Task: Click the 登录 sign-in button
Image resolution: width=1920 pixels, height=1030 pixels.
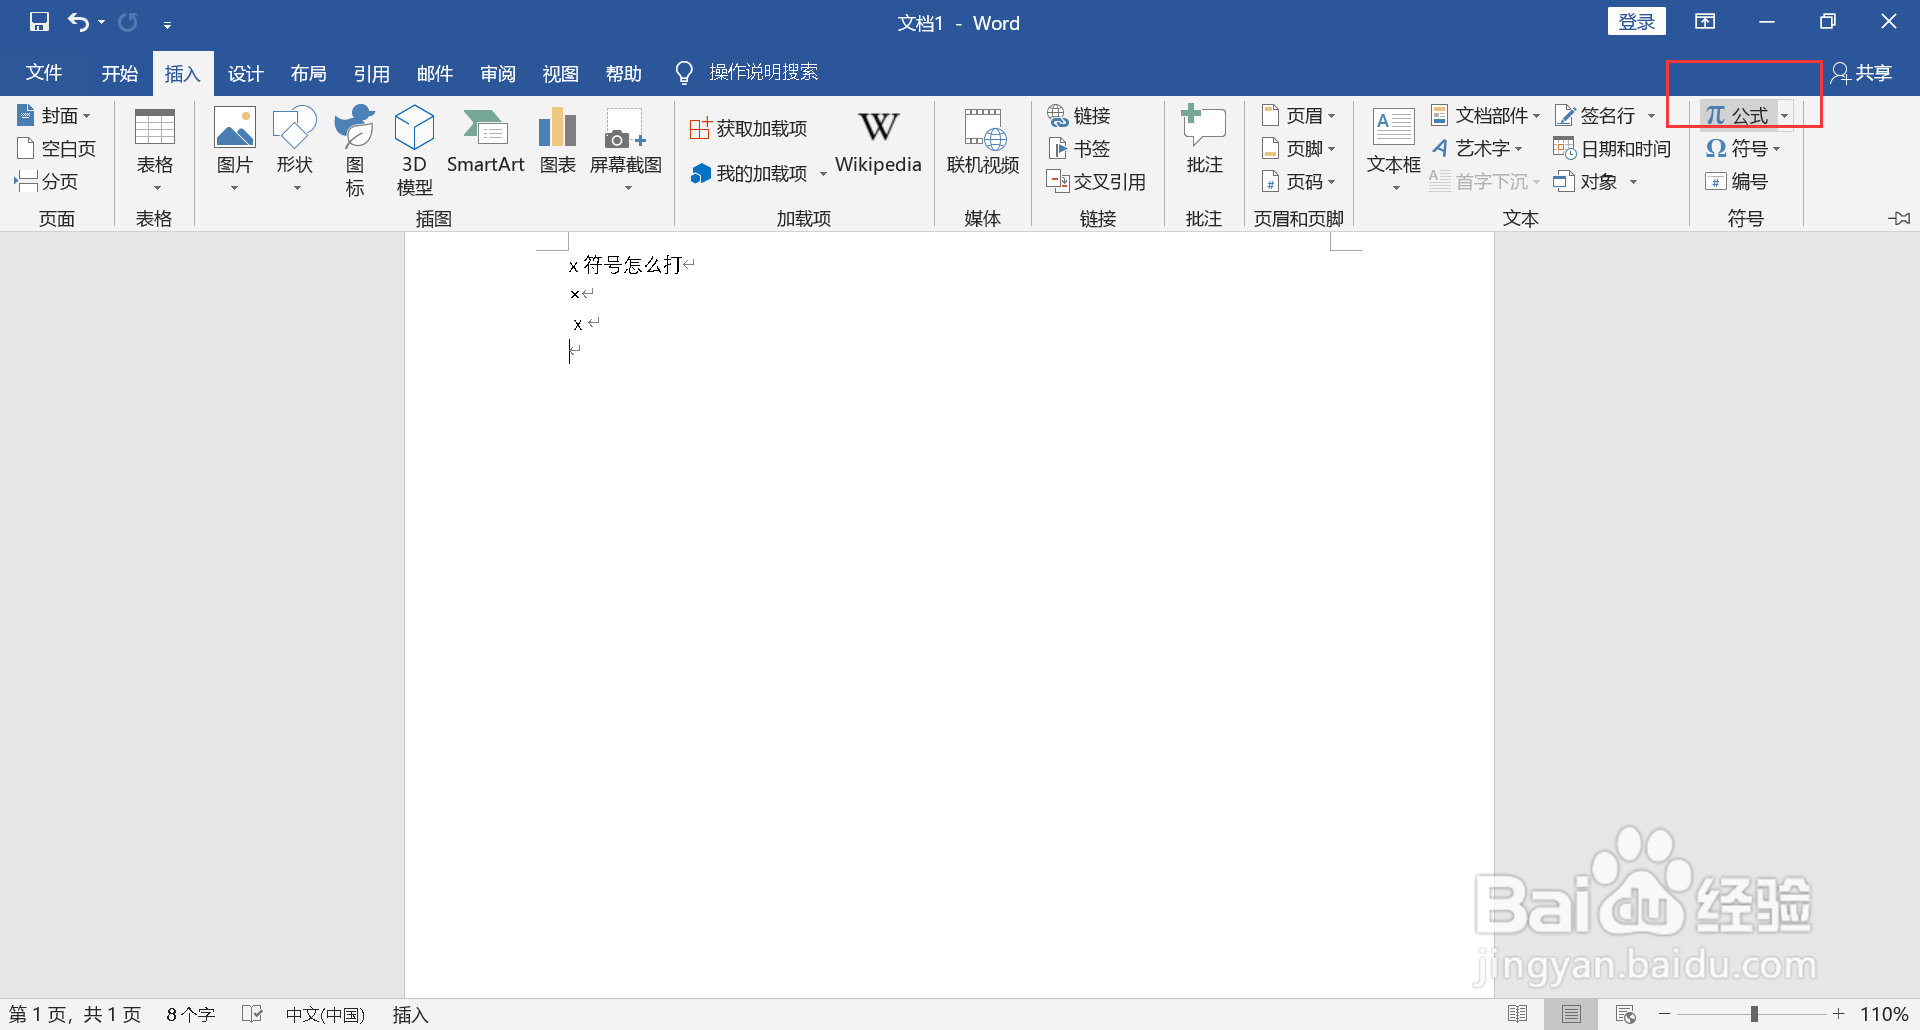Action: pyautogui.click(x=1637, y=22)
